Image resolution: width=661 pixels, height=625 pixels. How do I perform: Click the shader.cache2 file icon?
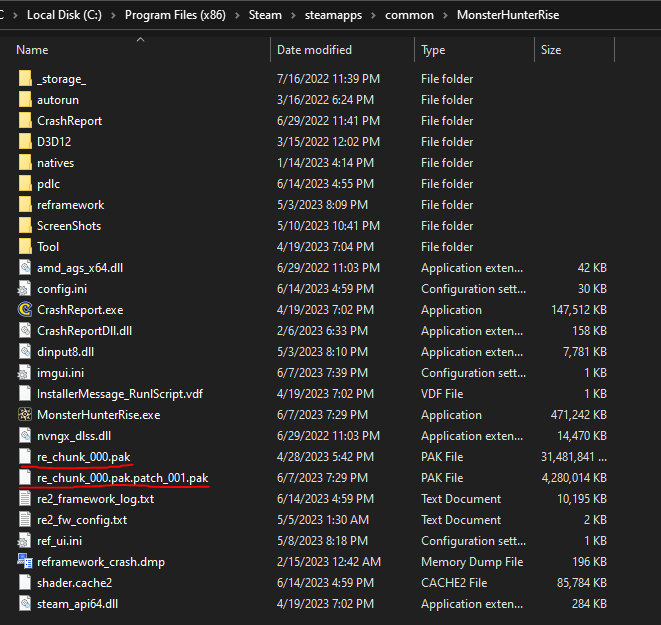click(25, 583)
